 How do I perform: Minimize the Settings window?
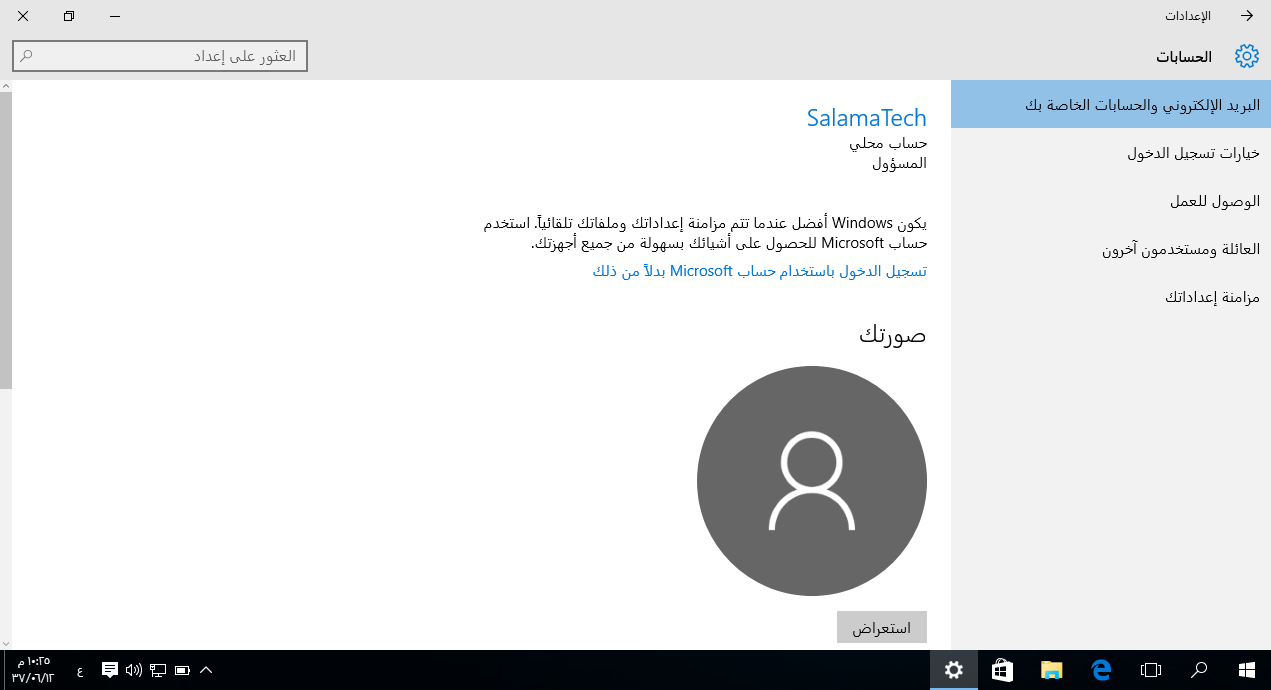115,16
